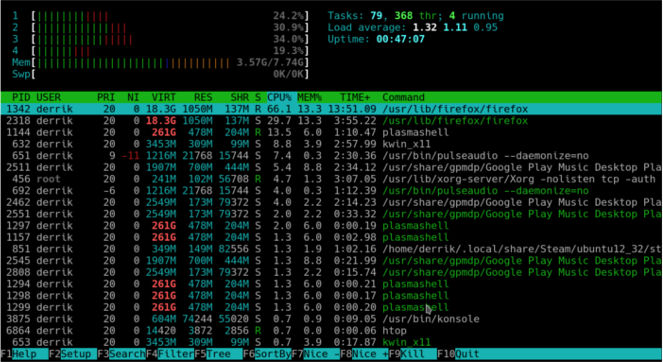
Task: Open the F6 SortBy option
Action: tap(267, 354)
